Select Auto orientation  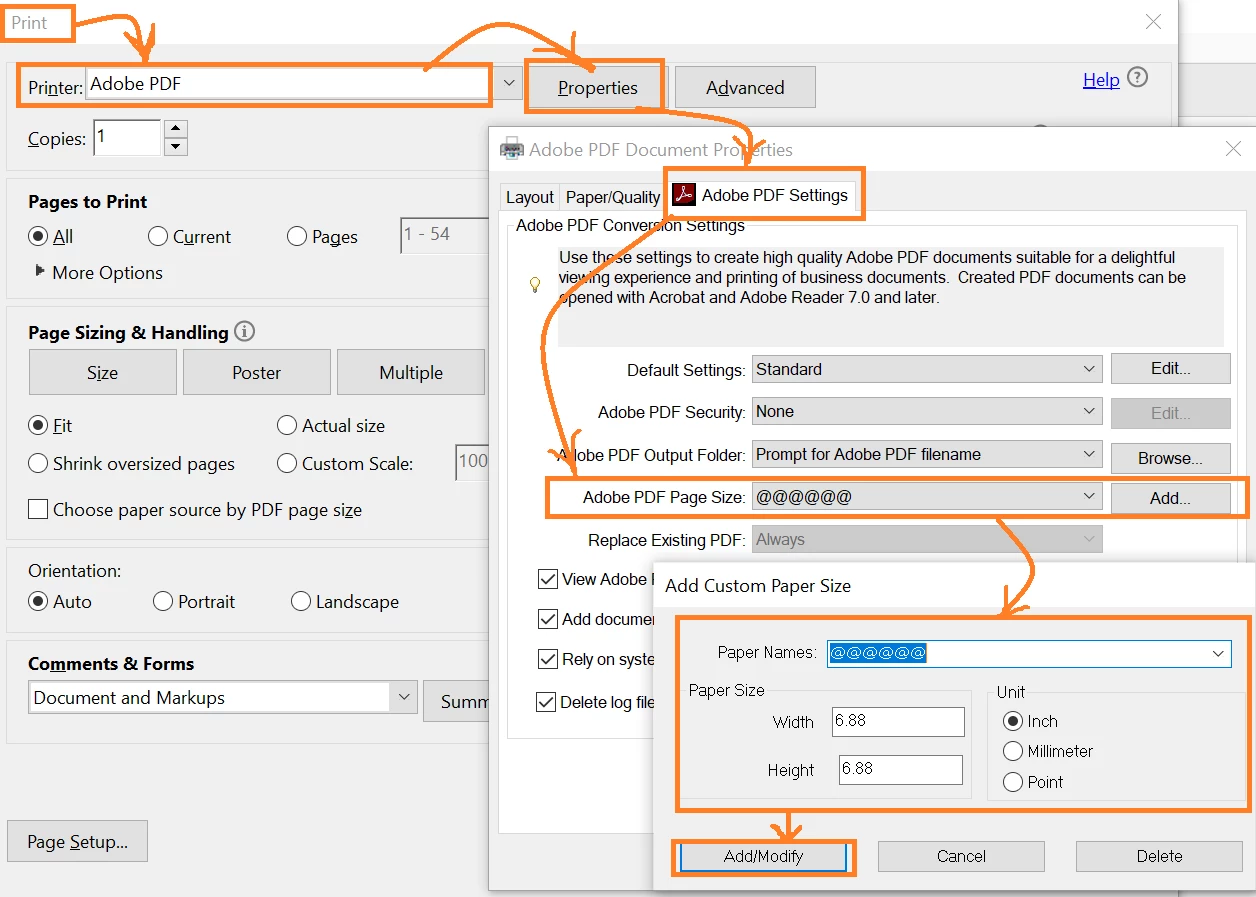(x=38, y=602)
